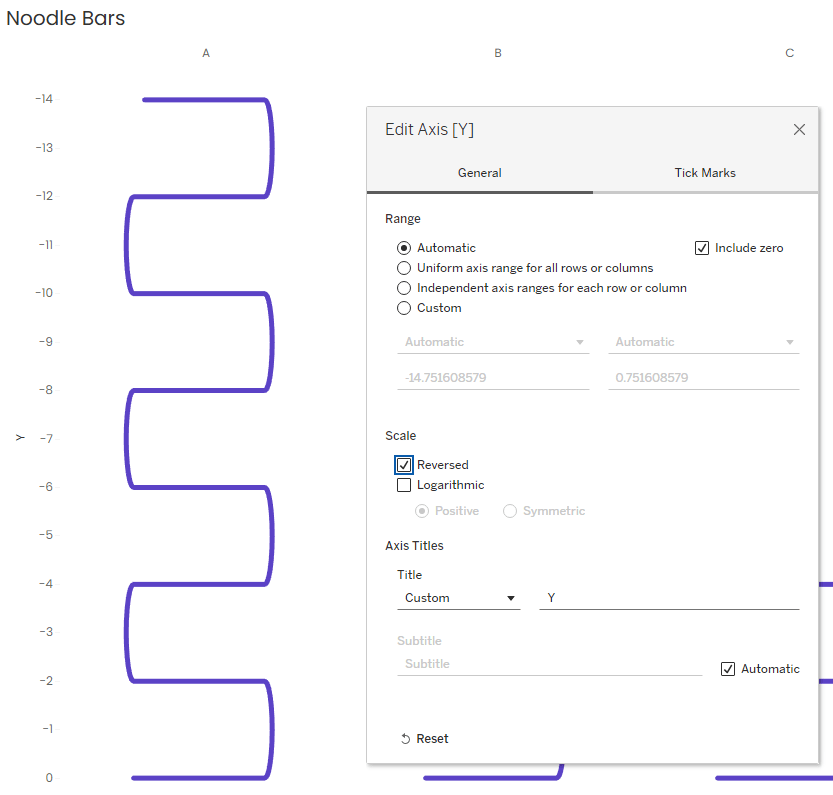Click the axis title text field
The width and height of the screenshot is (833, 795).
coord(668,598)
